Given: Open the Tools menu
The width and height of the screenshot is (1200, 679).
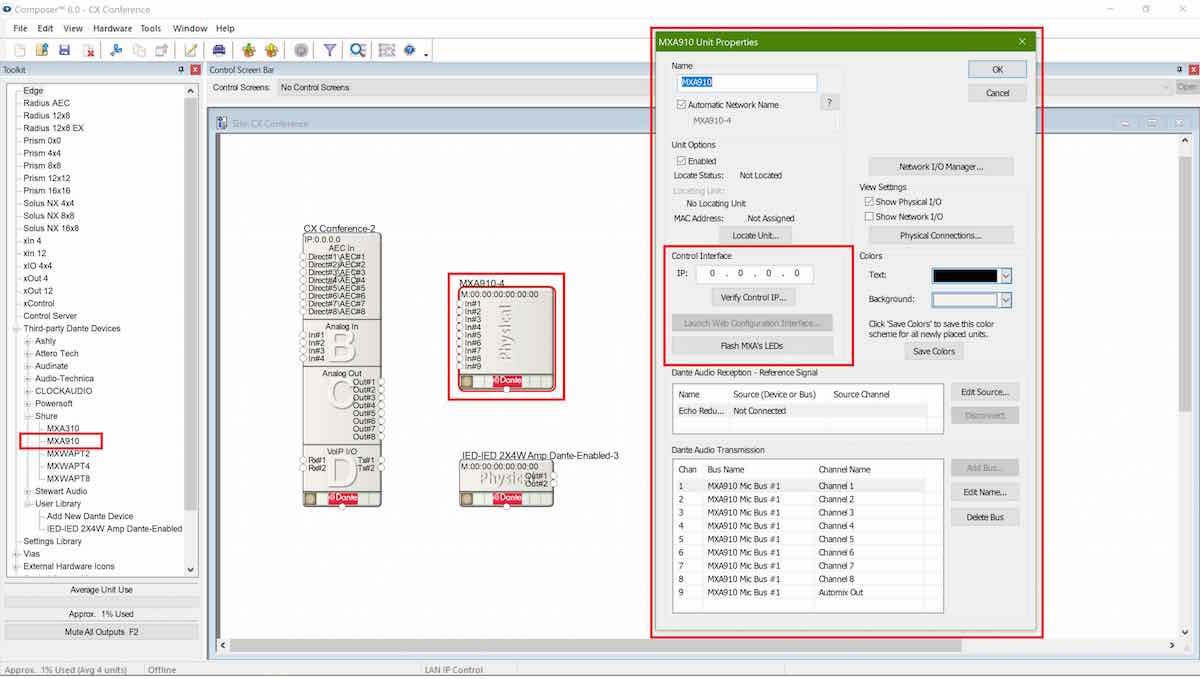Looking at the screenshot, I should tap(150, 29).
